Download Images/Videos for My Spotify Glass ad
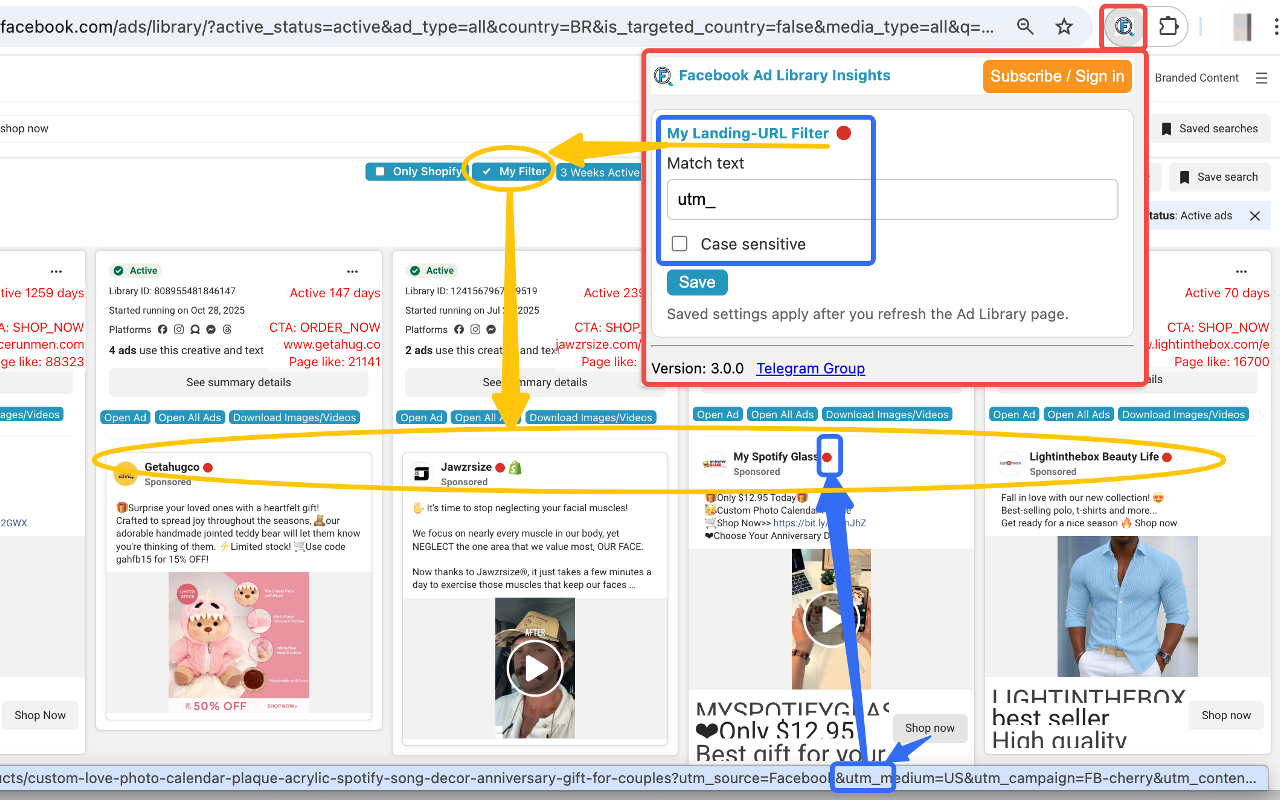Screen dimensions: 1280x800 point(887,414)
